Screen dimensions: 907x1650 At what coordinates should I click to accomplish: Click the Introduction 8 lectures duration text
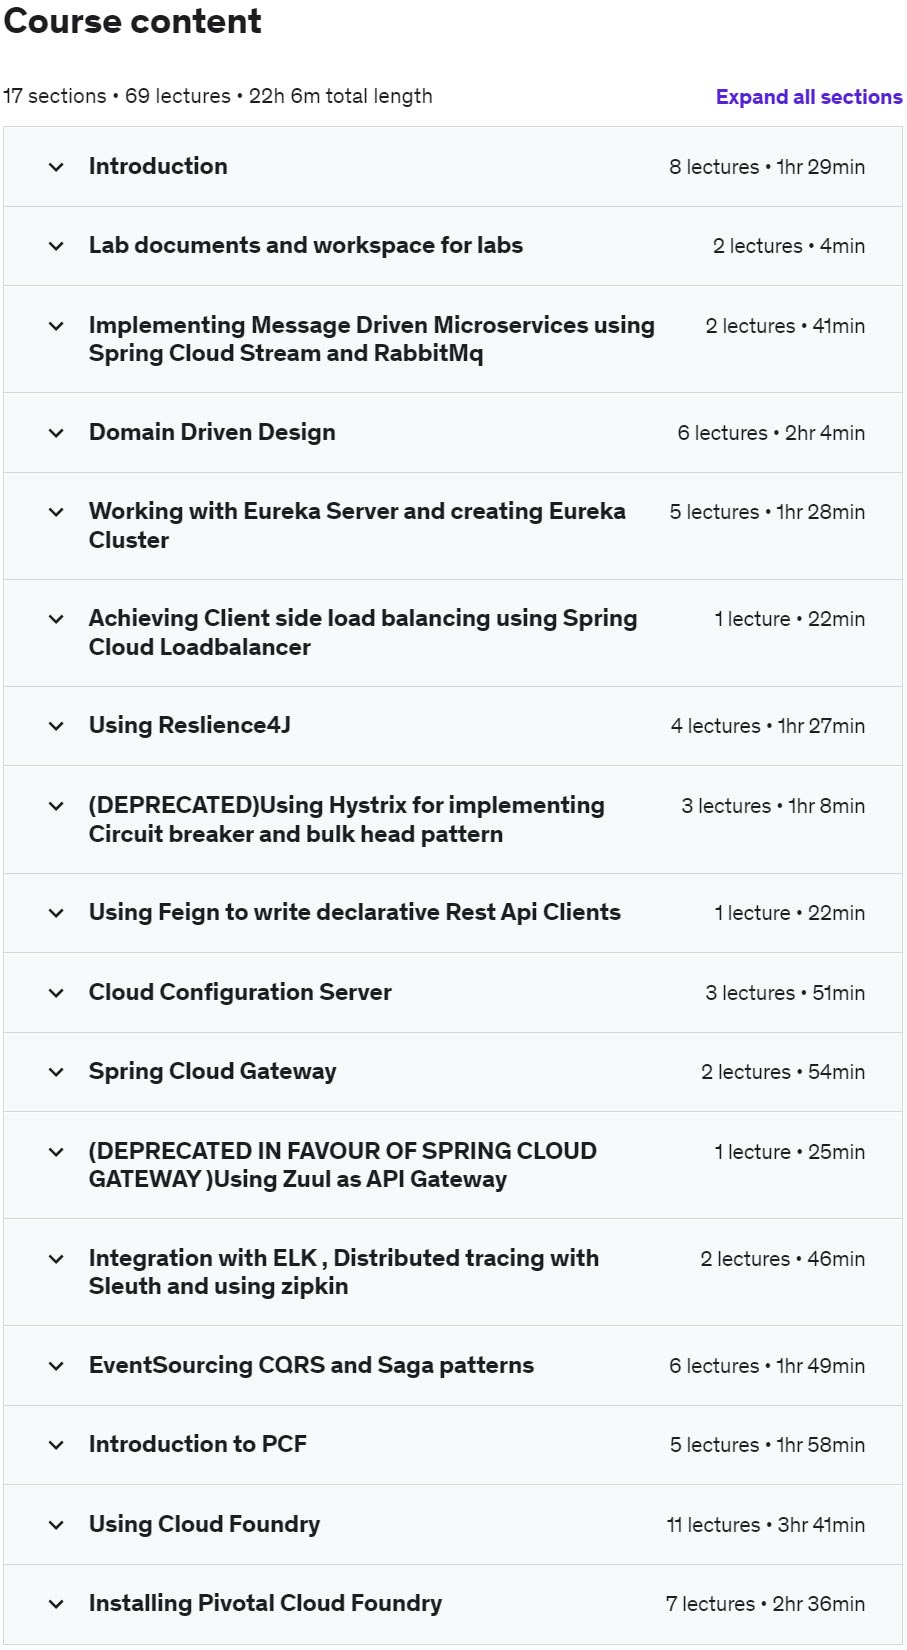point(766,167)
